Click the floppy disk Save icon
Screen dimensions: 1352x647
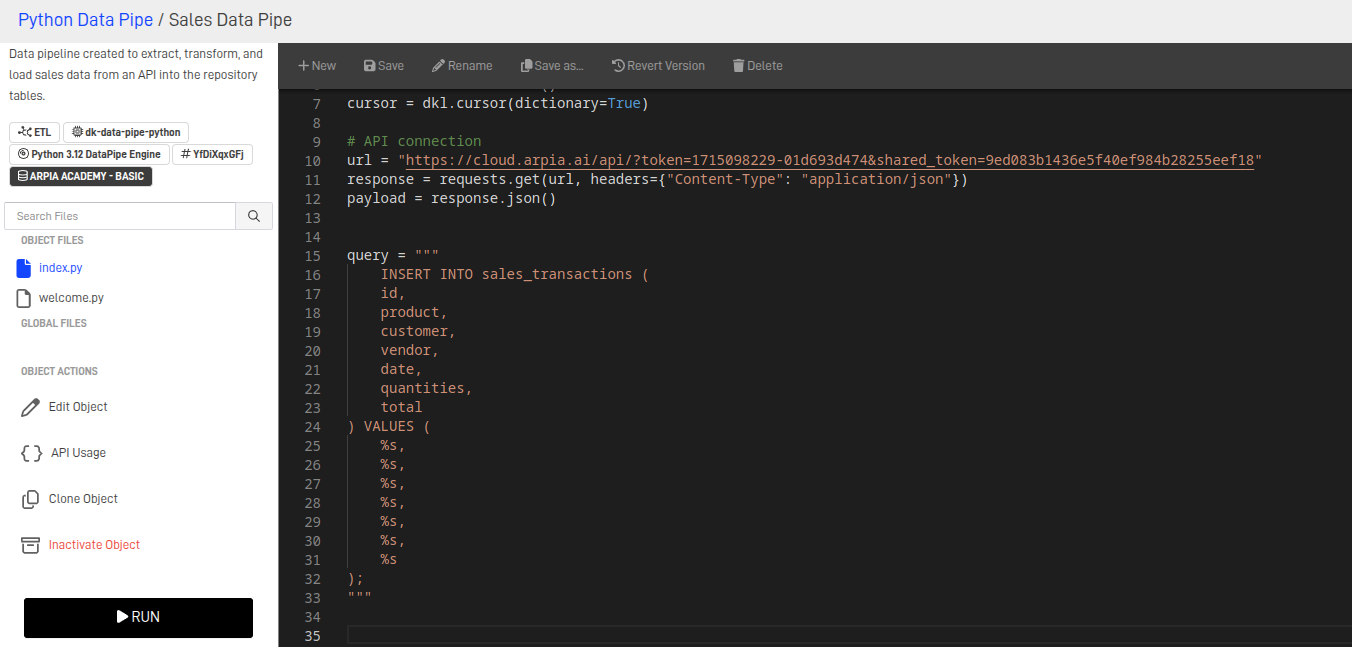tap(369, 65)
